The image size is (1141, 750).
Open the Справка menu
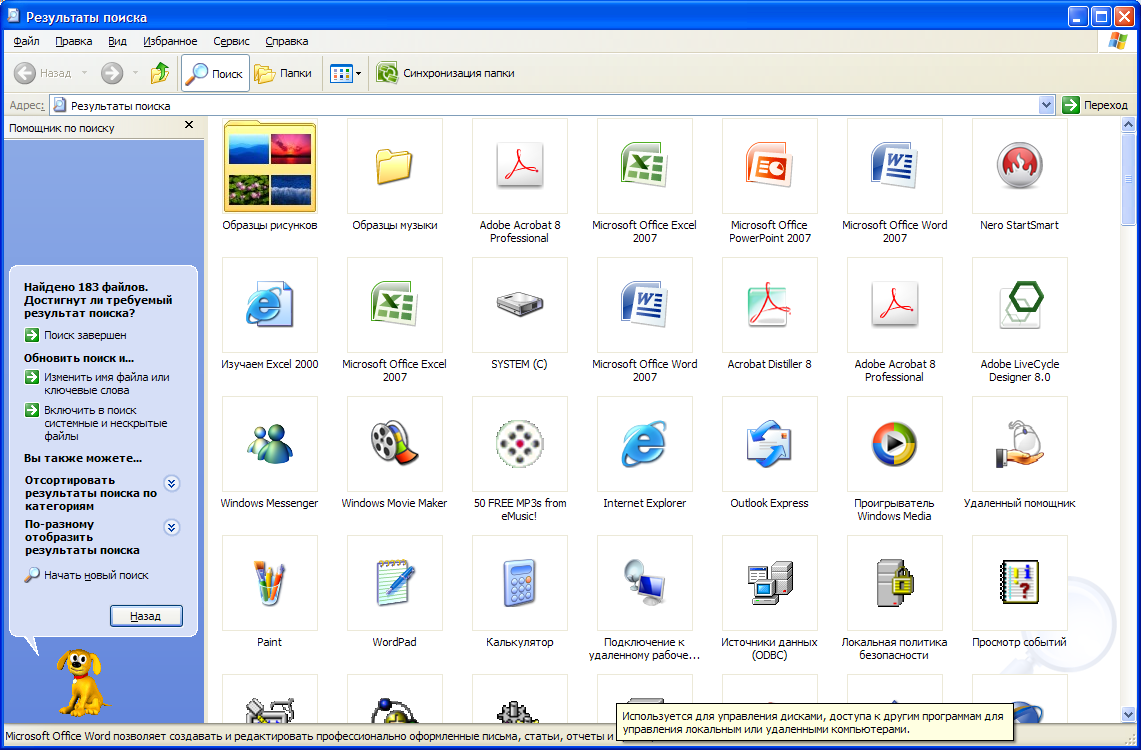pos(287,41)
